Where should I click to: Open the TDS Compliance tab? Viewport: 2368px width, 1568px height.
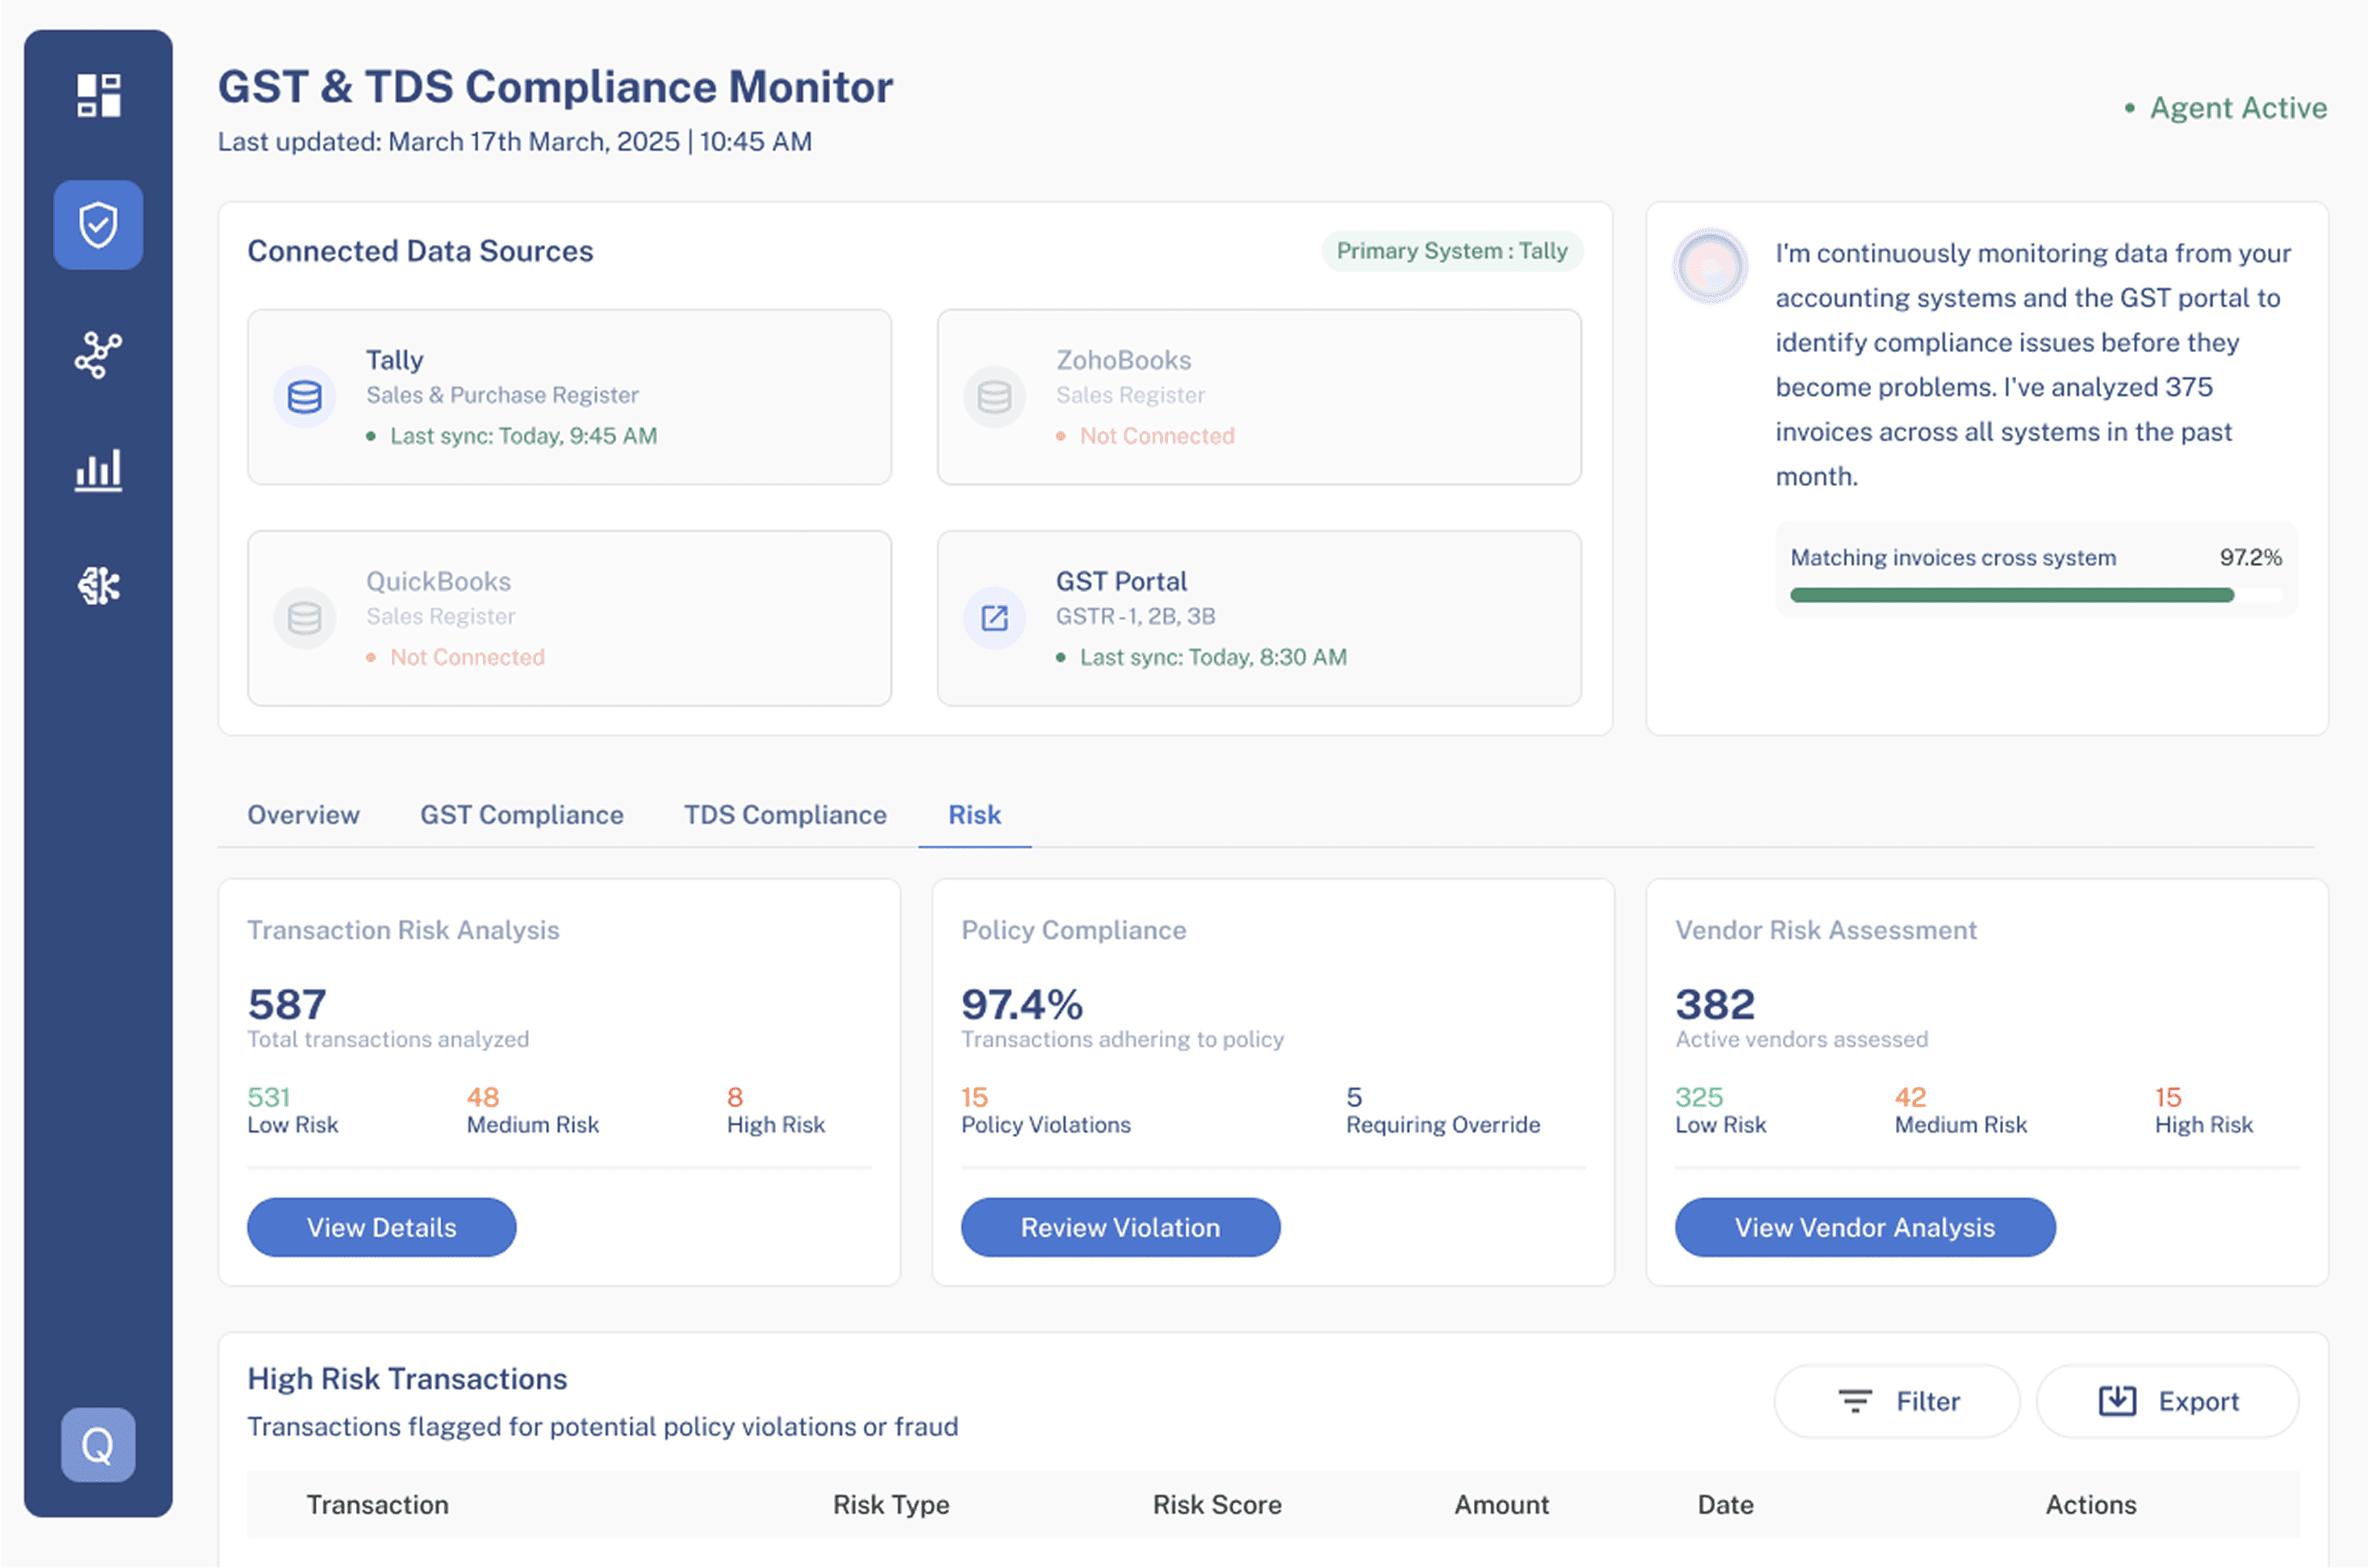785,815
